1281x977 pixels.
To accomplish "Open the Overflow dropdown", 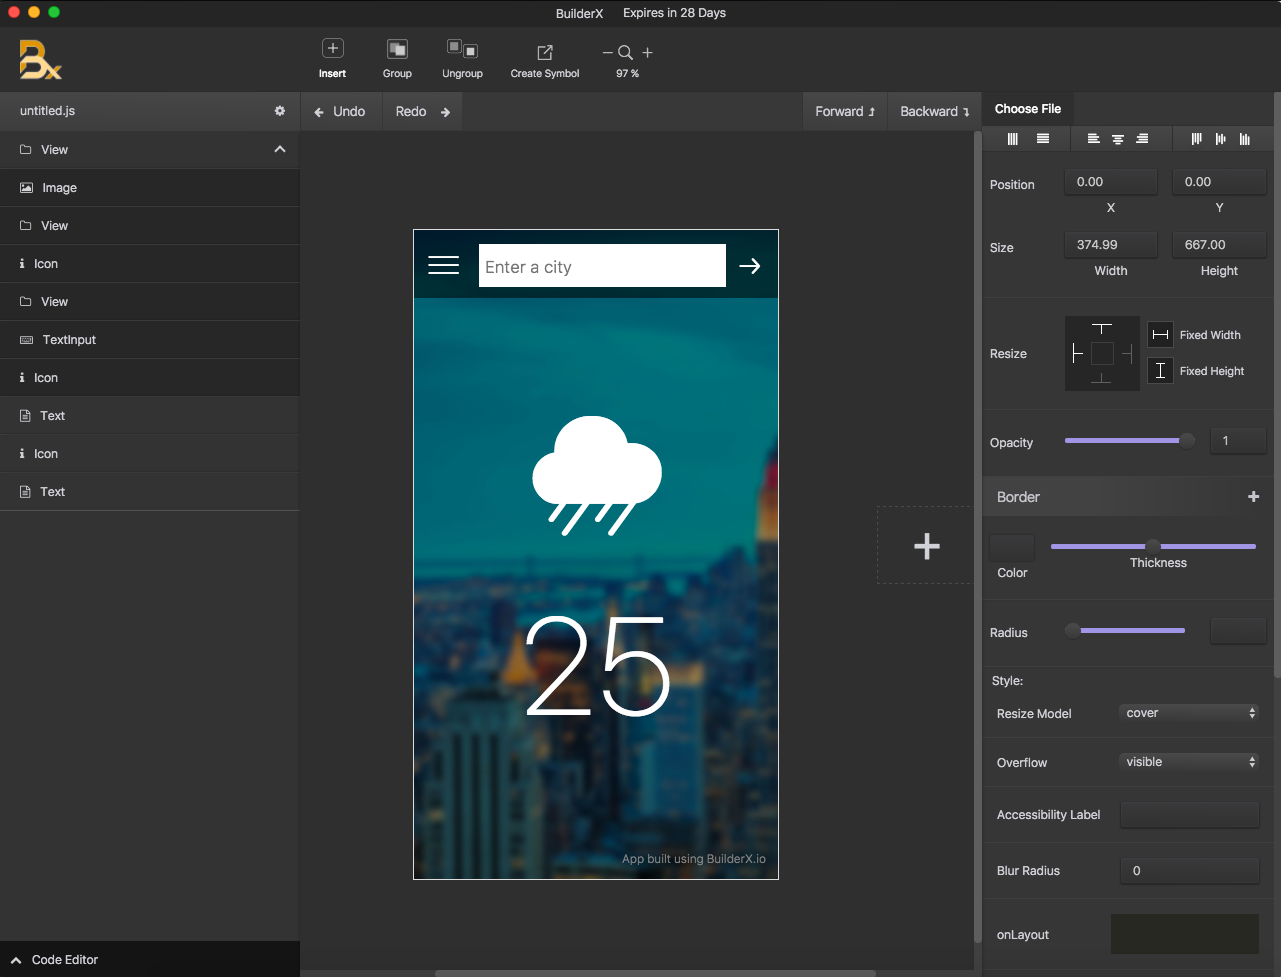I will point(1189,762).
